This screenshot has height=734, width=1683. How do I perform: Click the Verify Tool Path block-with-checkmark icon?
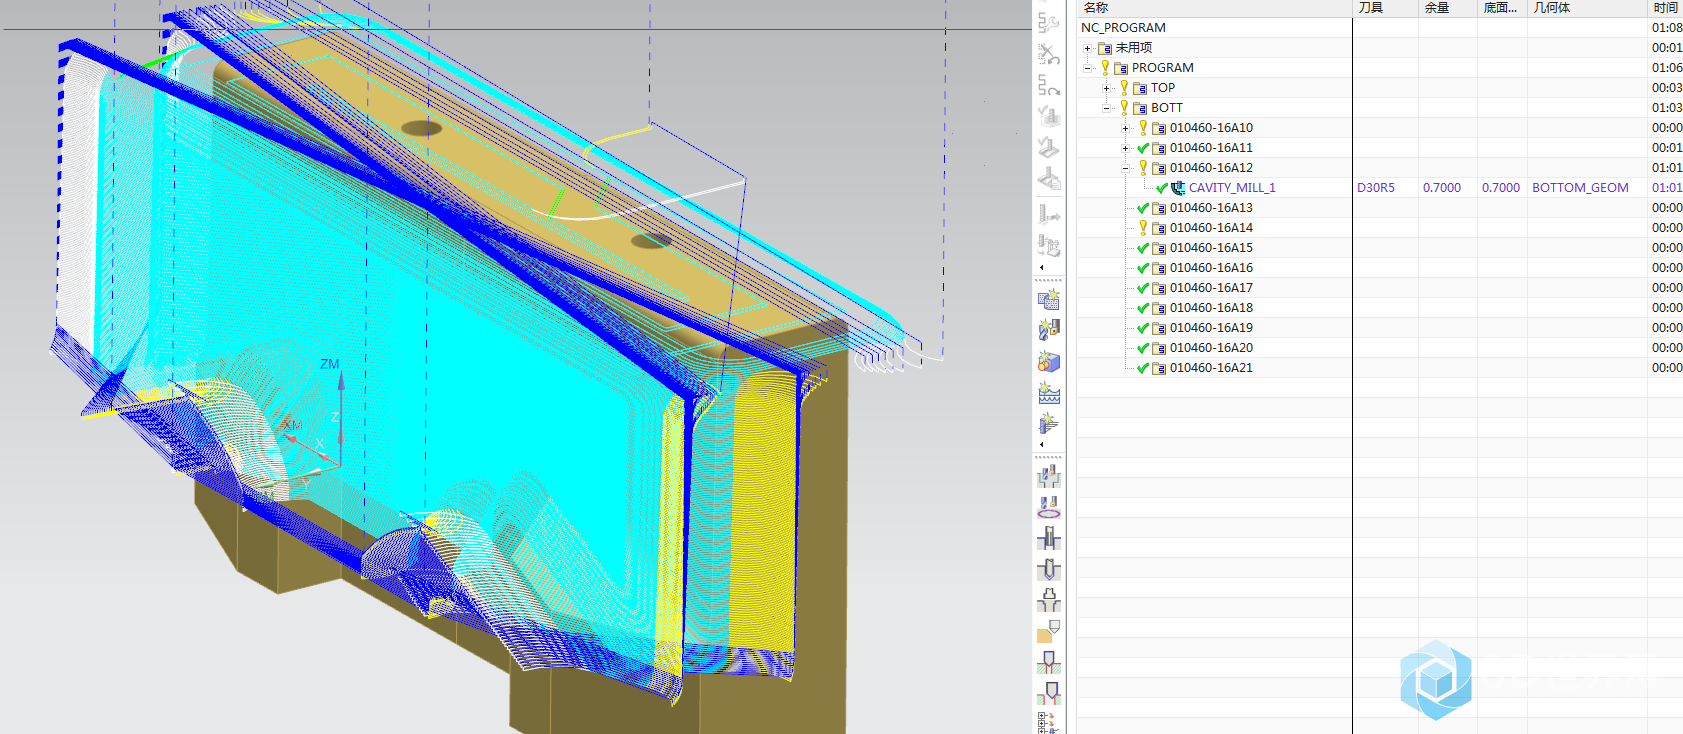point(1048,116)
